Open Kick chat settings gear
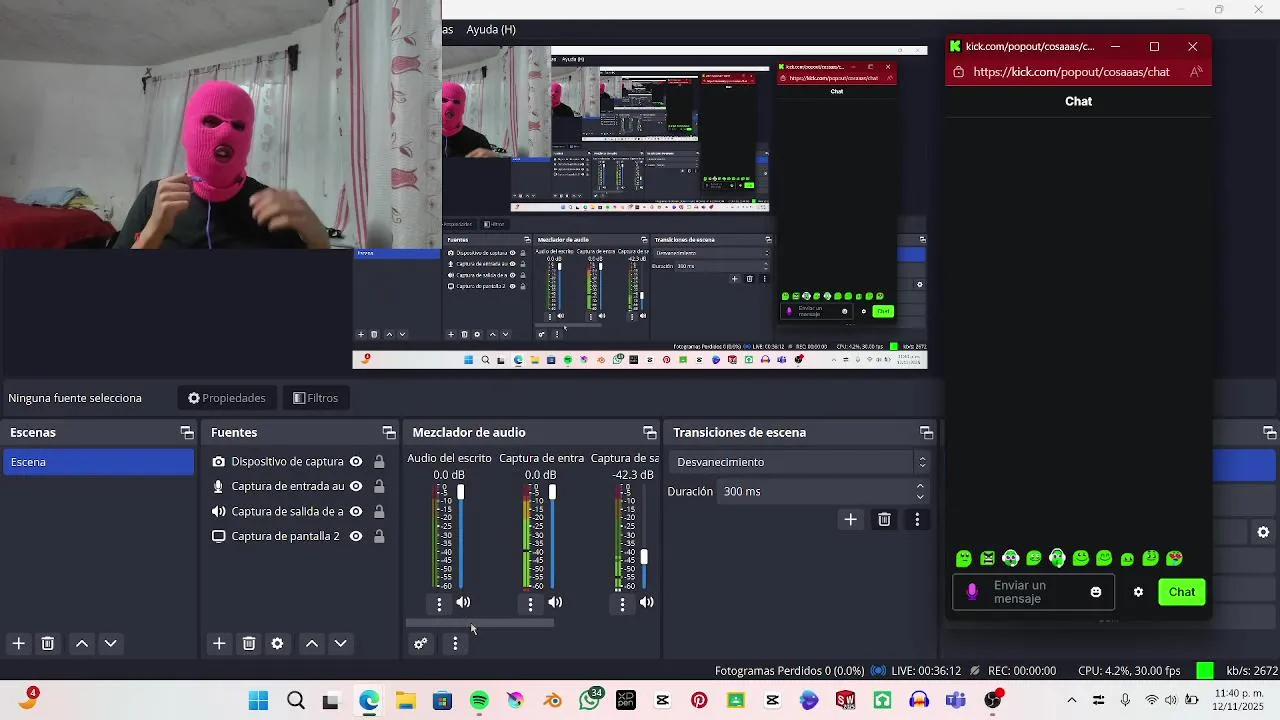The height and width of the screenshot is (720, 1280). 1138,592
